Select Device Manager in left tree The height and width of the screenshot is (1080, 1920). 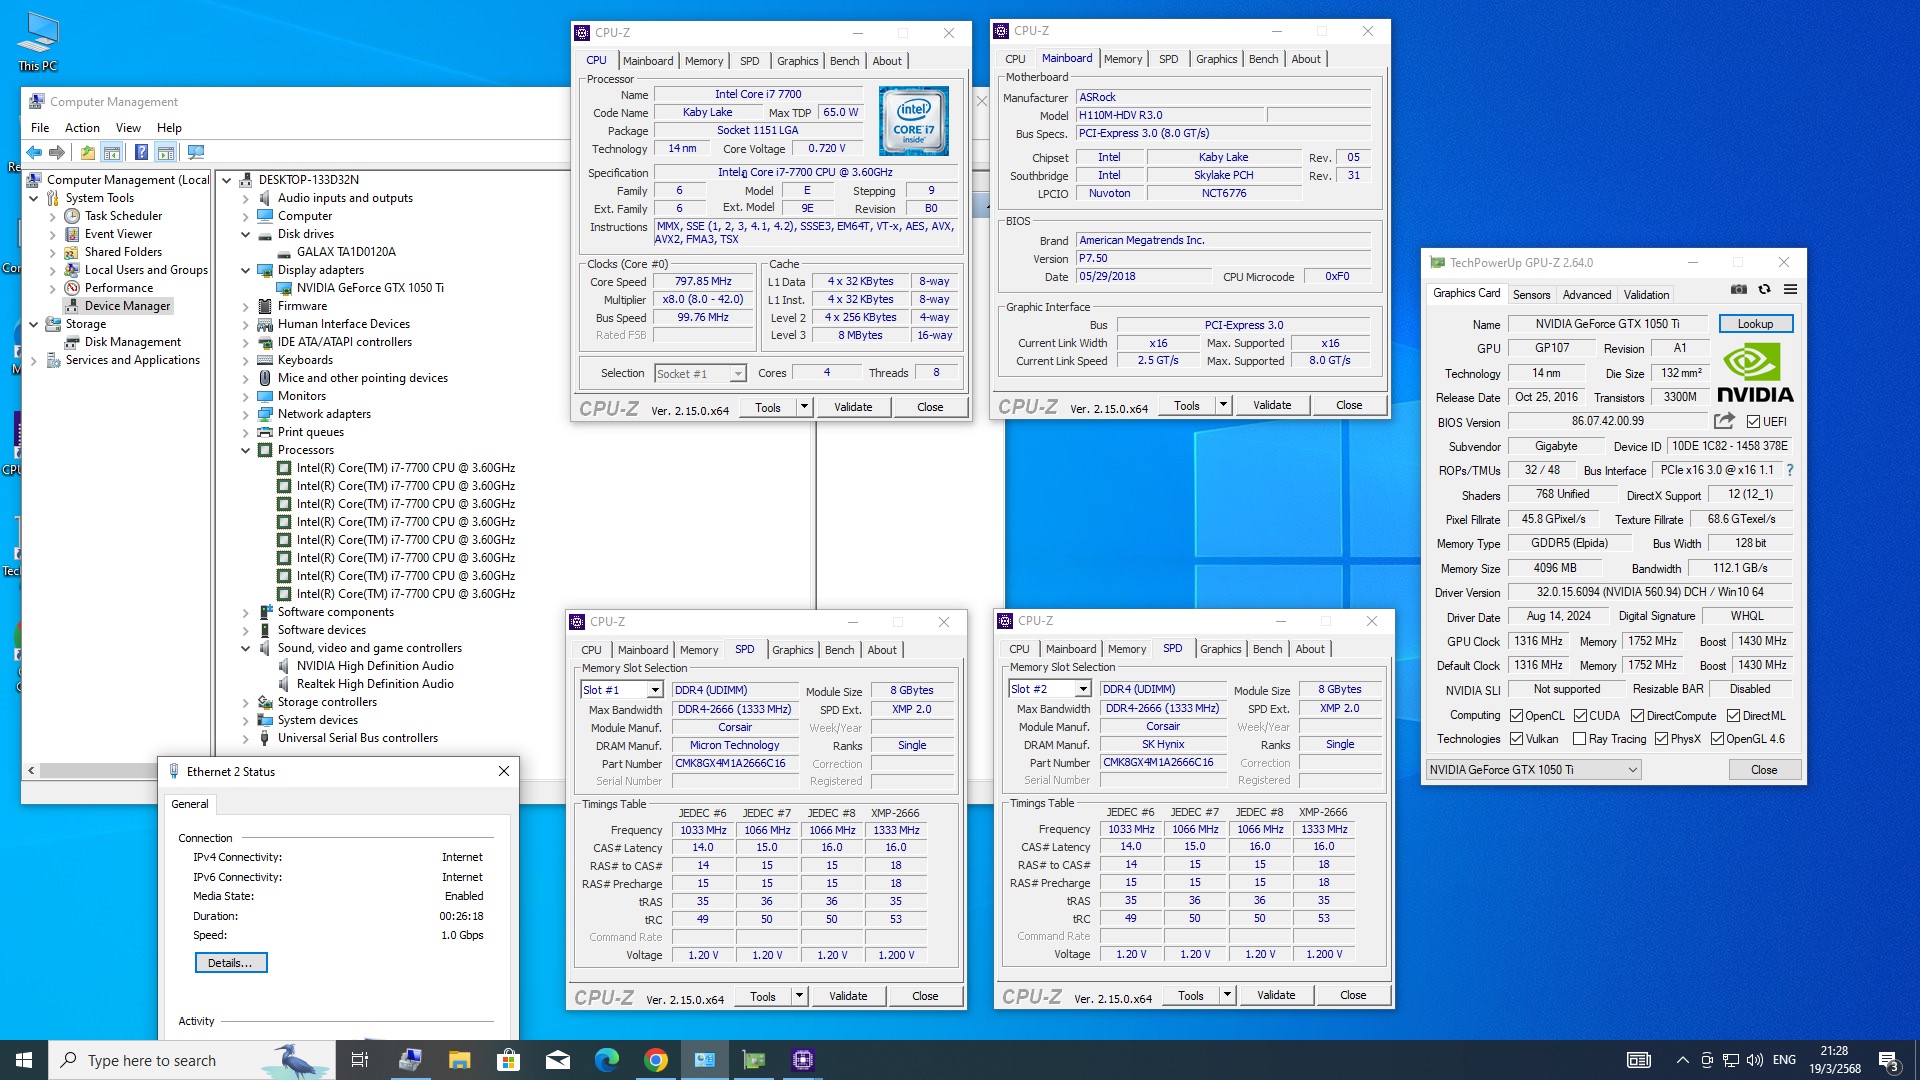(127, 306)
